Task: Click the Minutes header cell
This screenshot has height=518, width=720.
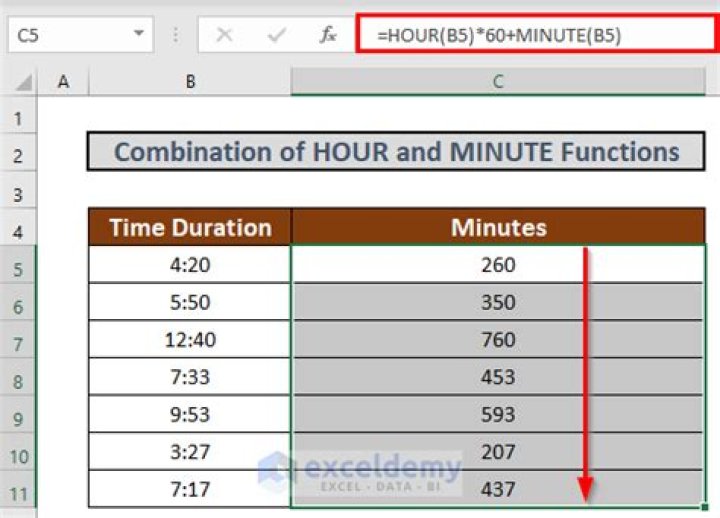Action: point(497,228)
